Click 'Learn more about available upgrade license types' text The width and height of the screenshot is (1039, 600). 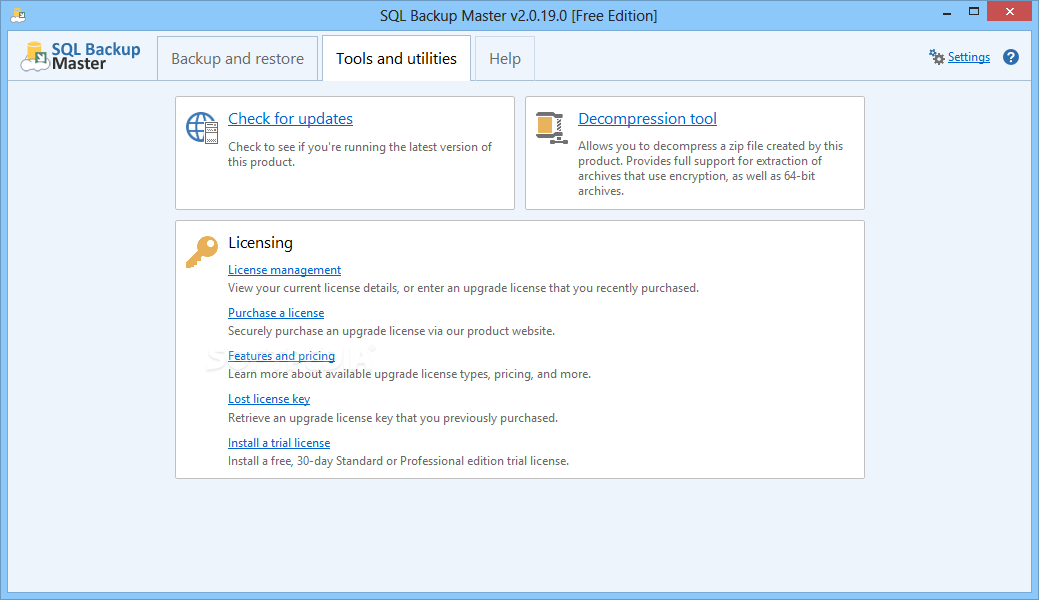click(409, 374)
